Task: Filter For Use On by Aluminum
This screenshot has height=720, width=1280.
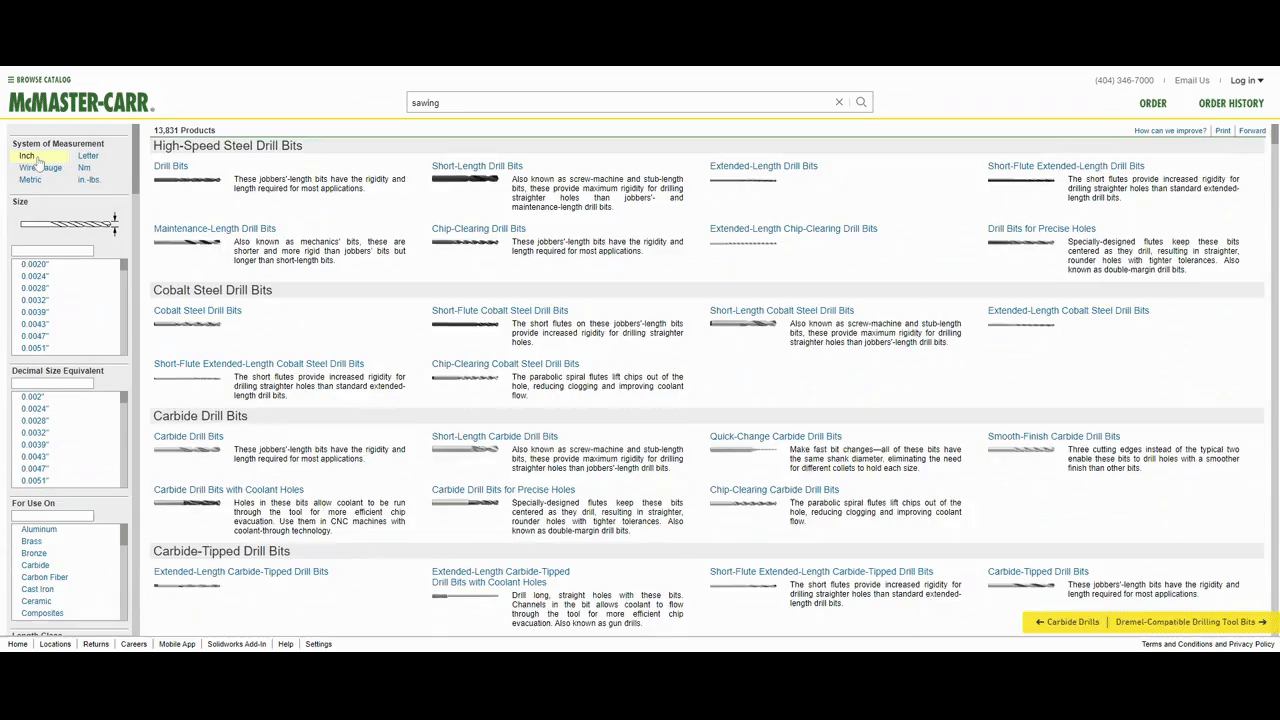Action: [x=39, y=529]
